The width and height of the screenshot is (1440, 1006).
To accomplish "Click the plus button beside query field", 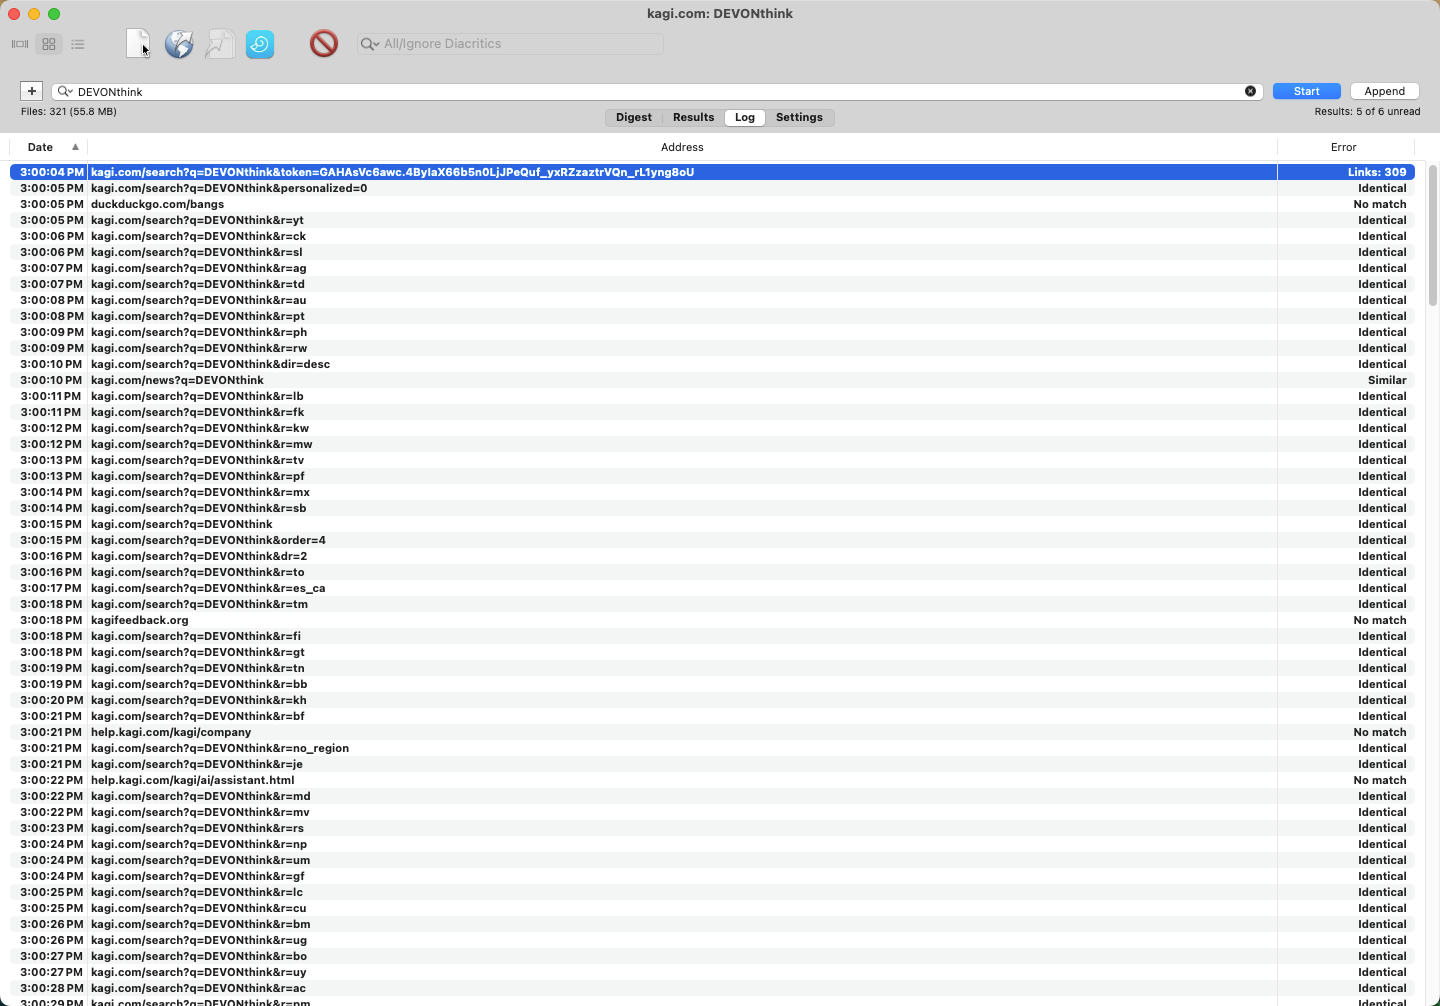I will pos(32,91).
